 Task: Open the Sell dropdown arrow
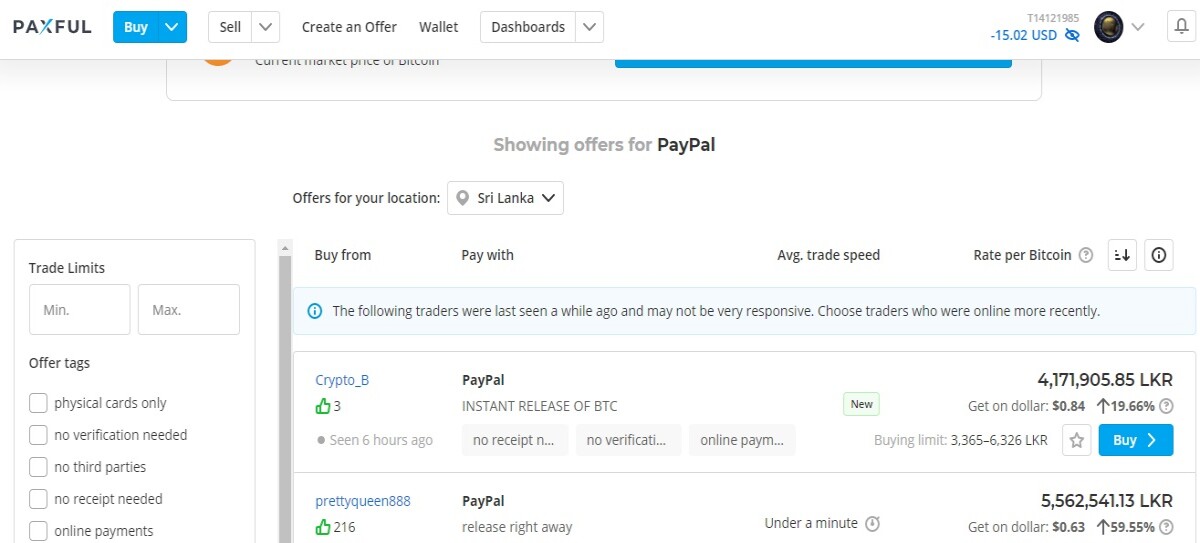(266, 27)
